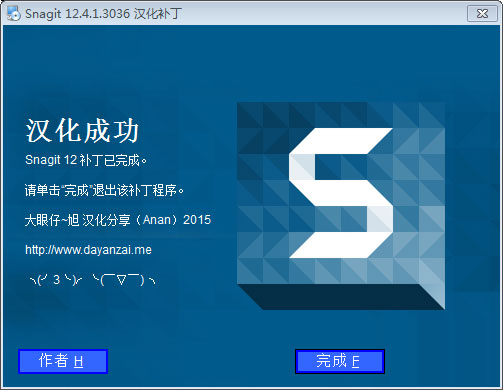Click the ヽ(￣▽￣)ヽ smiling emoticon
This screenshot has width=503, height=390.
124,280
